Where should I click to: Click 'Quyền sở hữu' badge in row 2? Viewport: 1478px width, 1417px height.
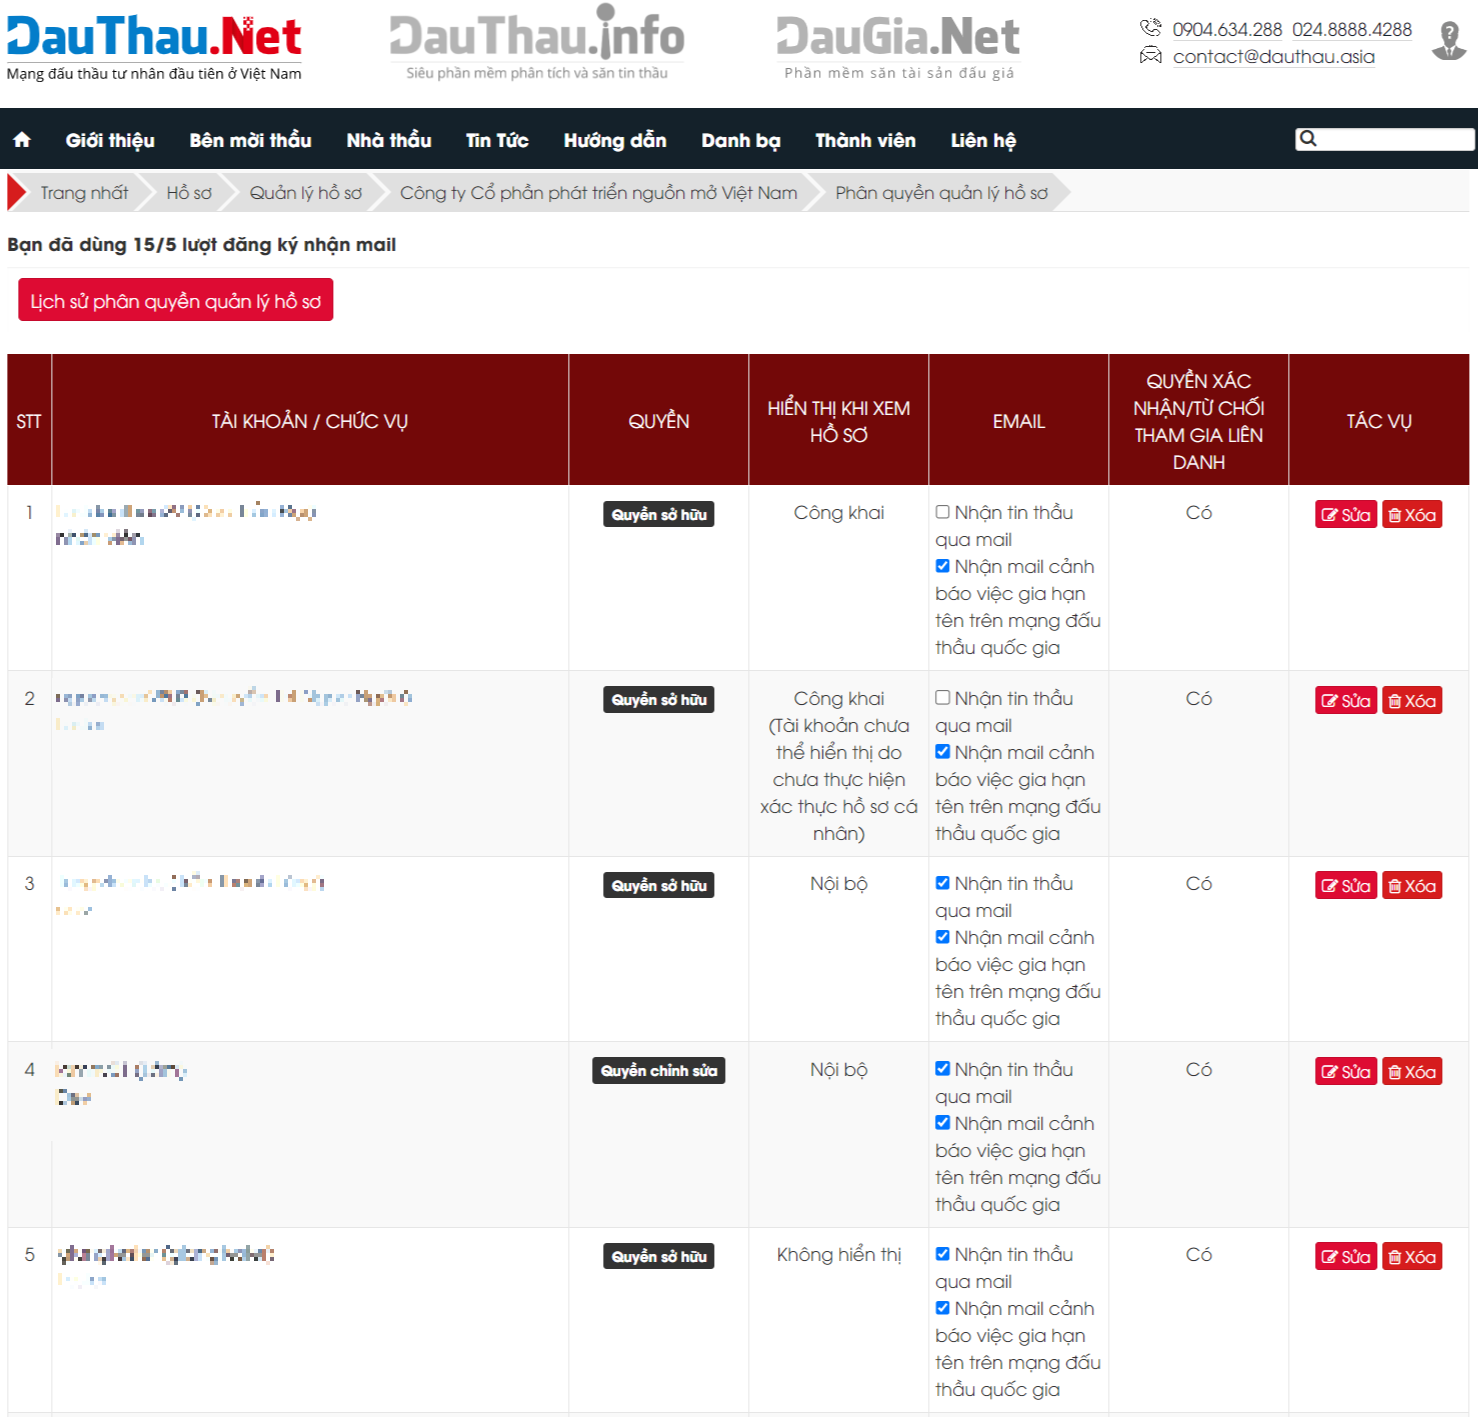(x=659, y=700)
